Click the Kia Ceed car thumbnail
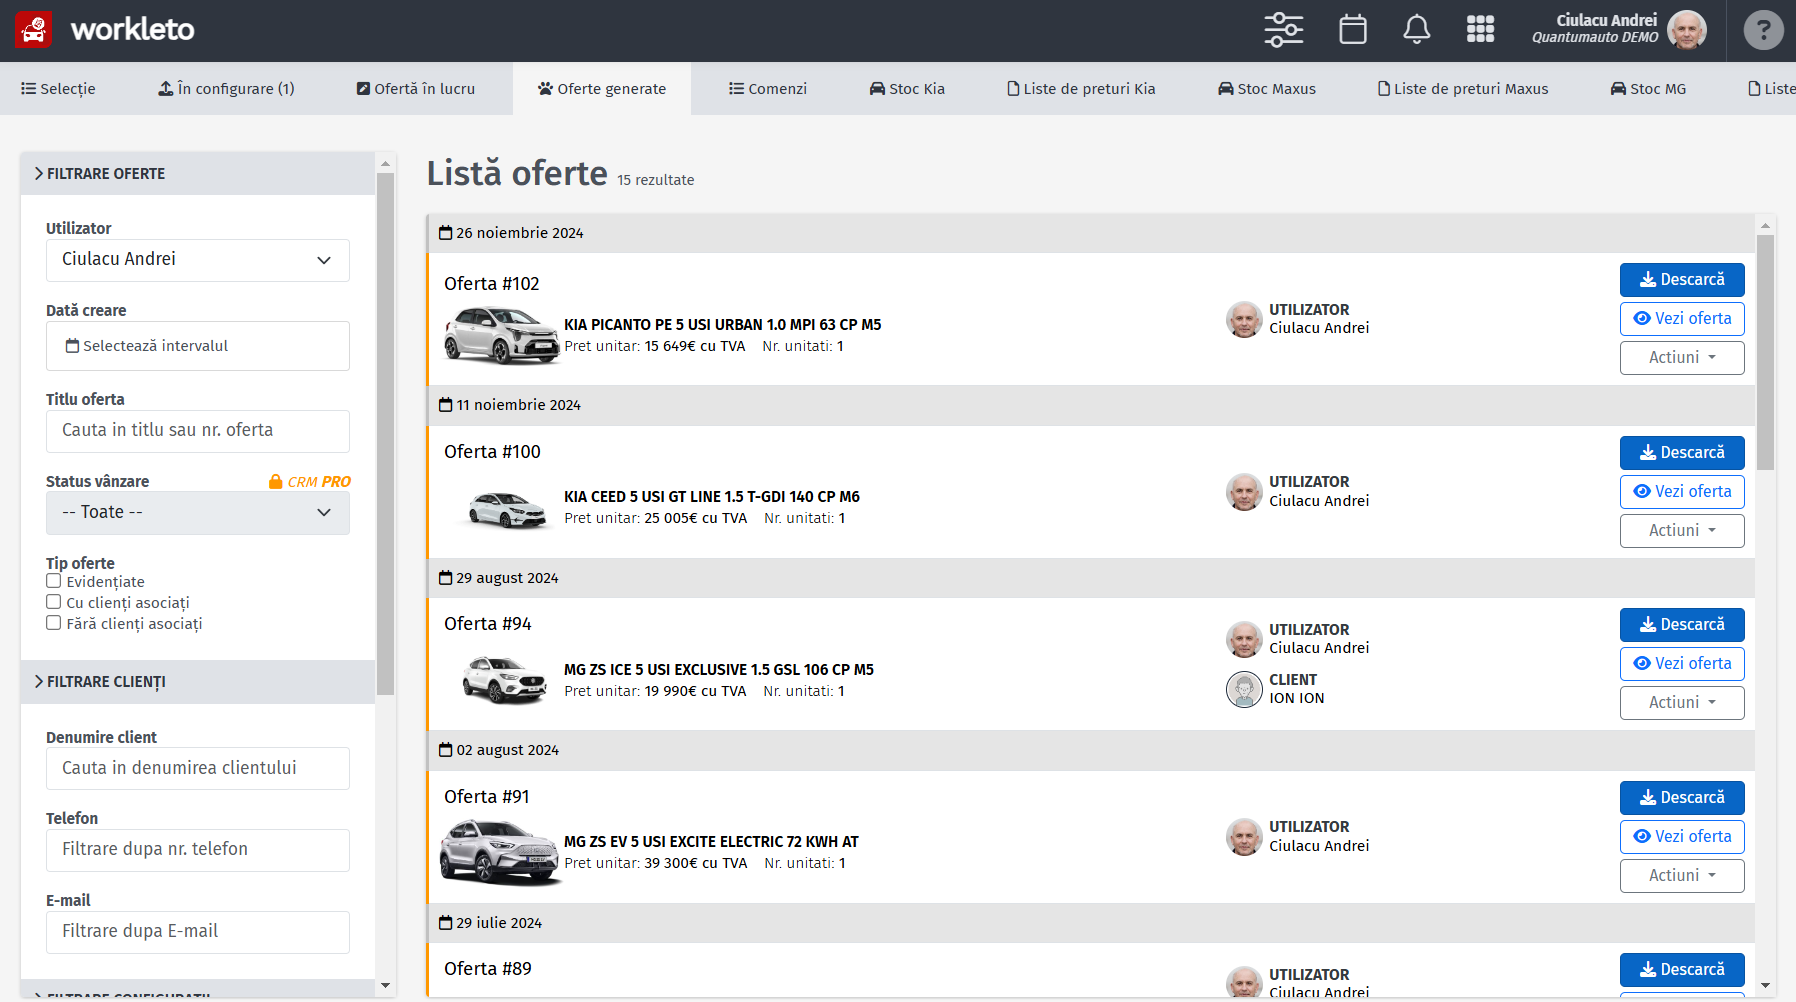 pos(507,508)
